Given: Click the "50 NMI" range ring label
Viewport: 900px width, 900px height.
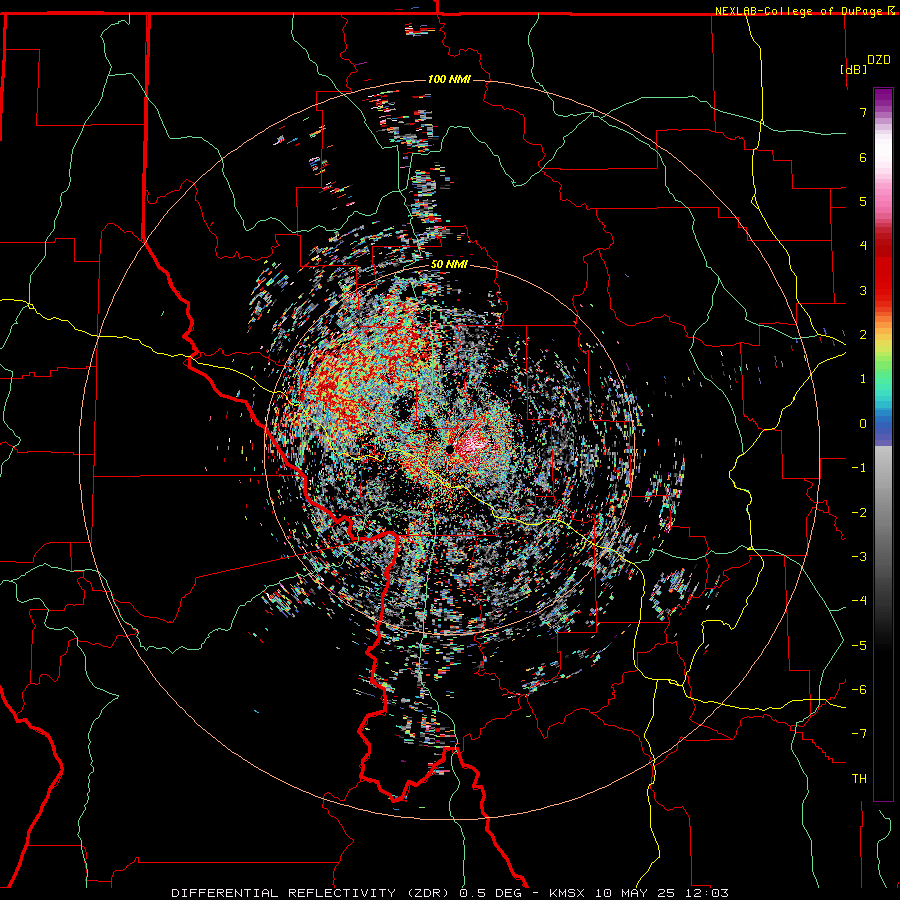Looking at the screenshot, I should tap(449, 265).
